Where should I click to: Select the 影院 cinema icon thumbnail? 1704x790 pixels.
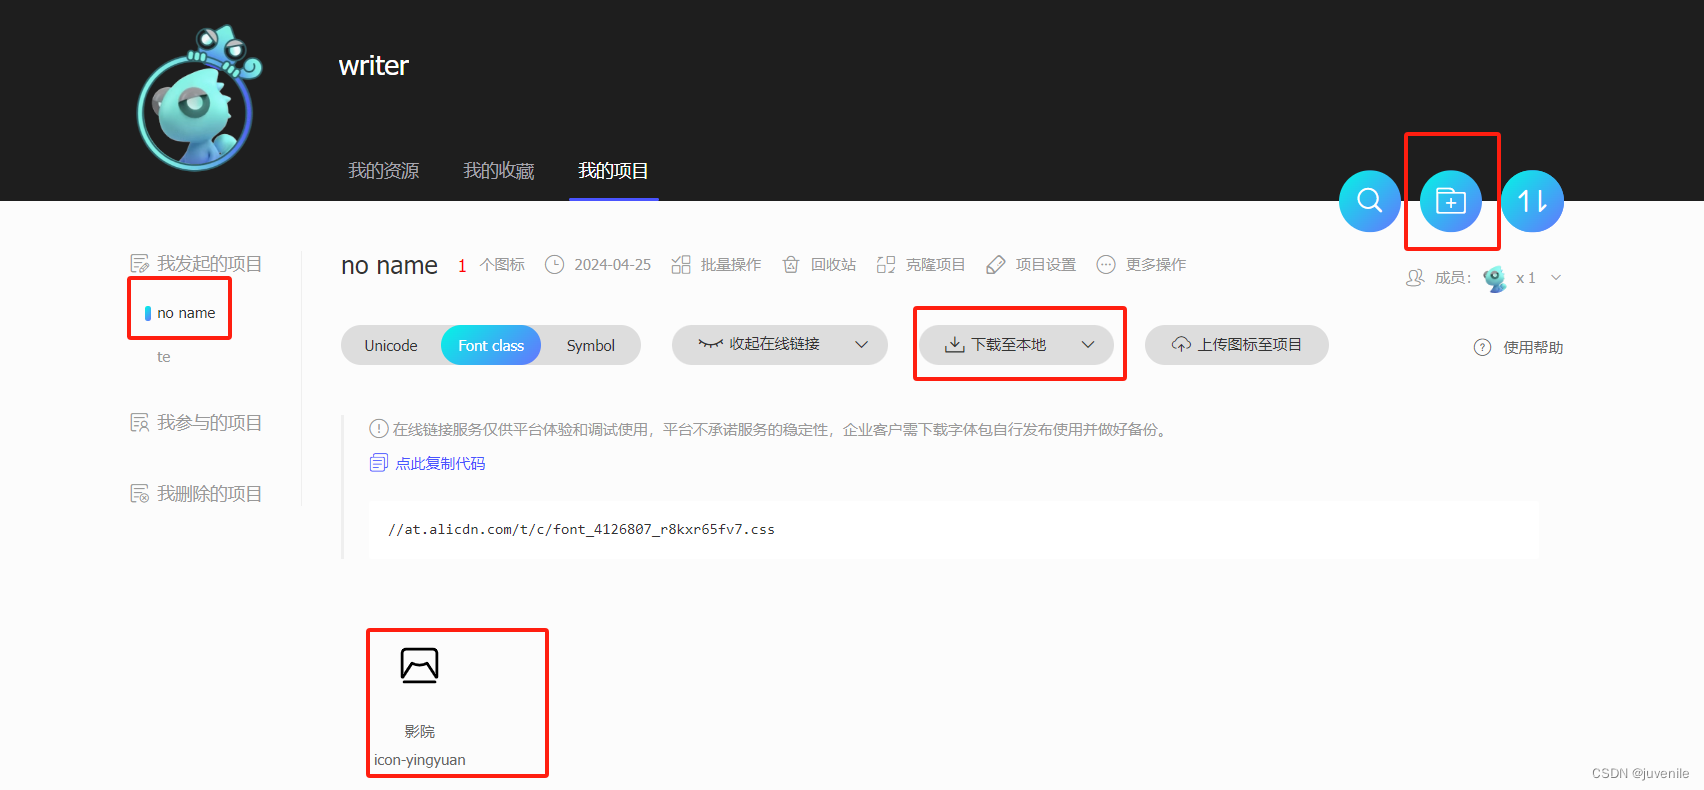[x=420, y=665]
